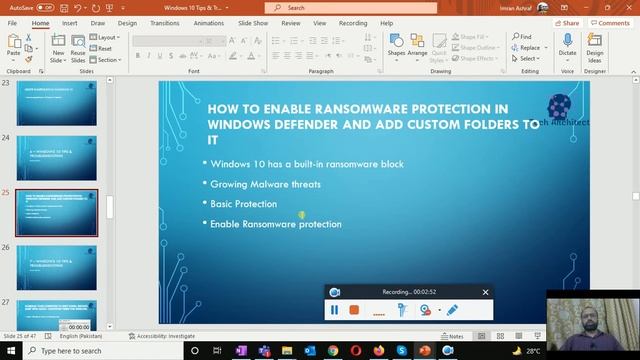
Task: Open Design Ideas pane
Action: click(x=595, y=48)
